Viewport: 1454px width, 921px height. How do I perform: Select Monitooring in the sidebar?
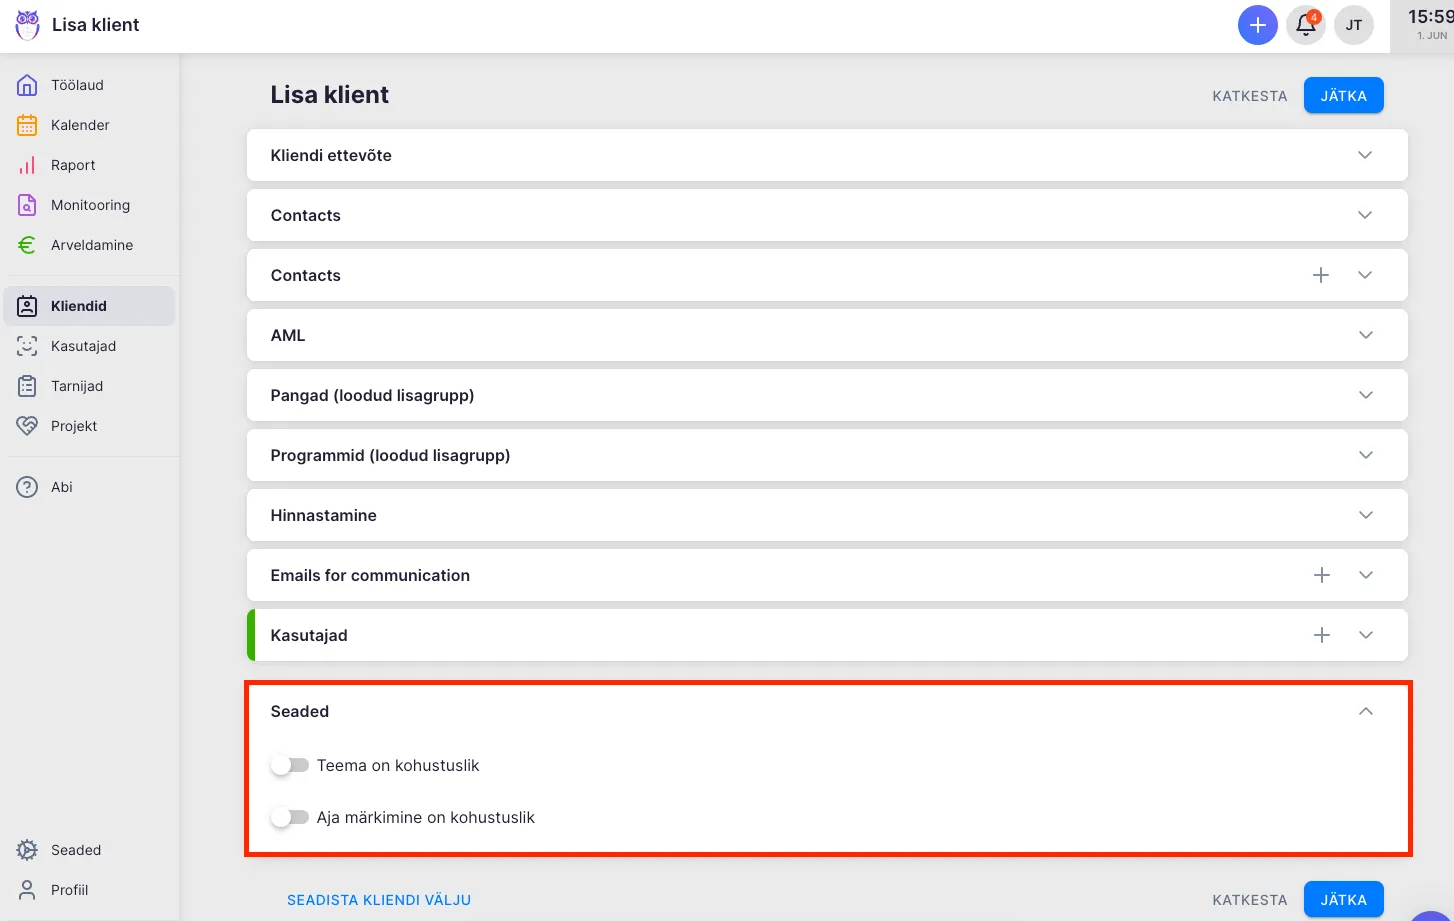(90, 205)
